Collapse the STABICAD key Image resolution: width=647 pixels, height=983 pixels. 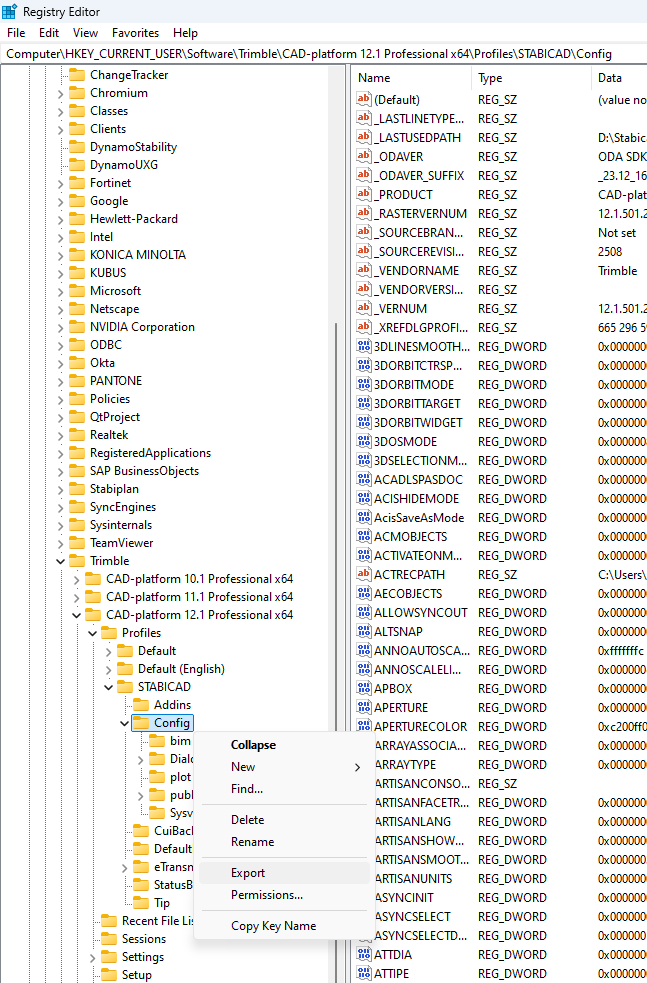coord(108,687)
